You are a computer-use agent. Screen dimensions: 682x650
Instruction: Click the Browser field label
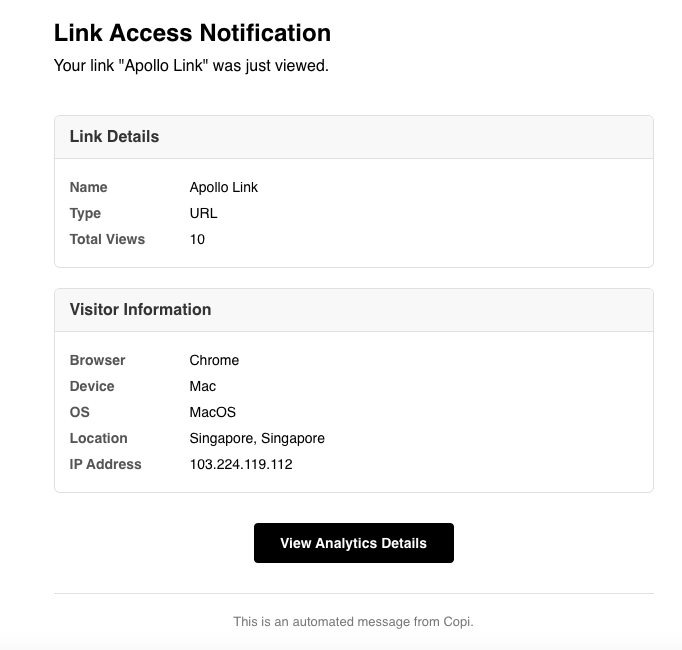coord(97,360)
